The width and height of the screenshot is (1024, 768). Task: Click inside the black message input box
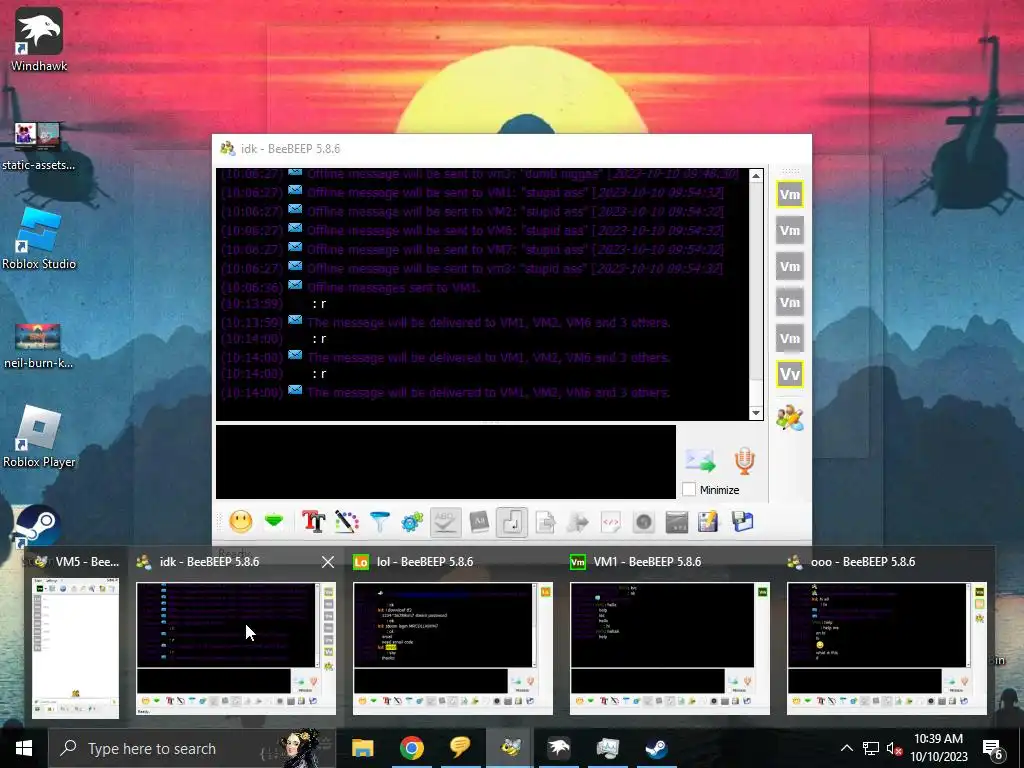click(445, 462)
